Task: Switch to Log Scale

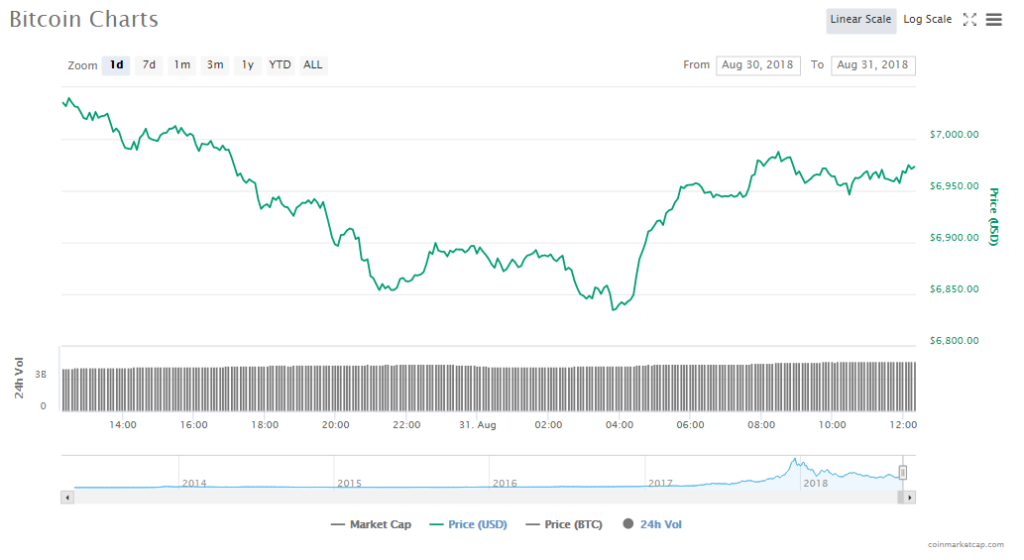Action: [927, 19]
